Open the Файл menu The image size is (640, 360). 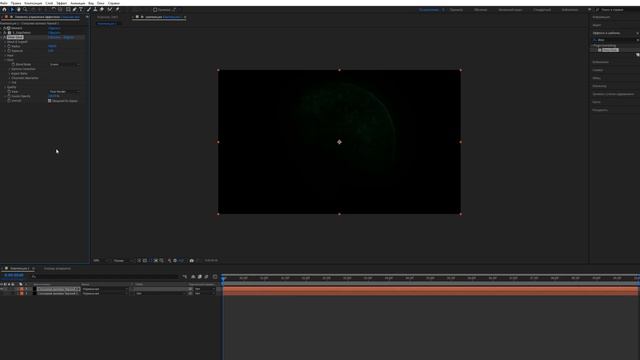click(4, 3)
